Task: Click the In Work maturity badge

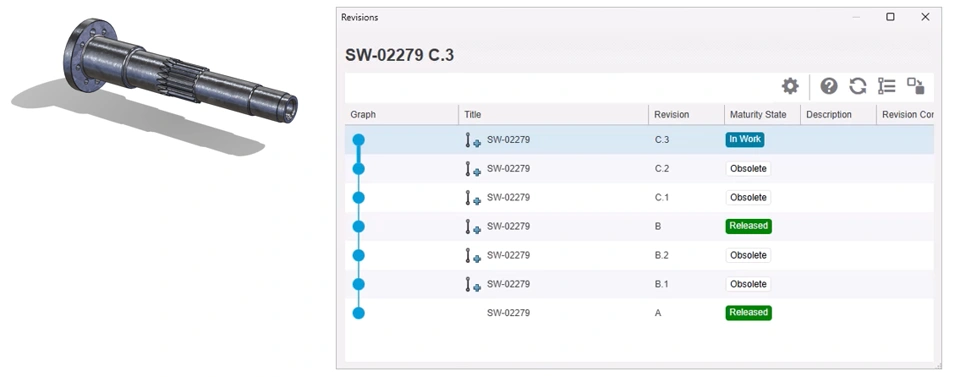Action: coord(745,140)
